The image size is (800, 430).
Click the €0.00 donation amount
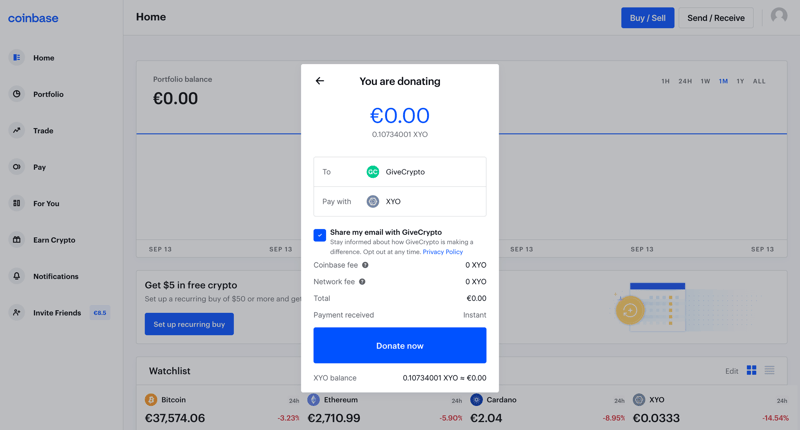coord(399,115)
